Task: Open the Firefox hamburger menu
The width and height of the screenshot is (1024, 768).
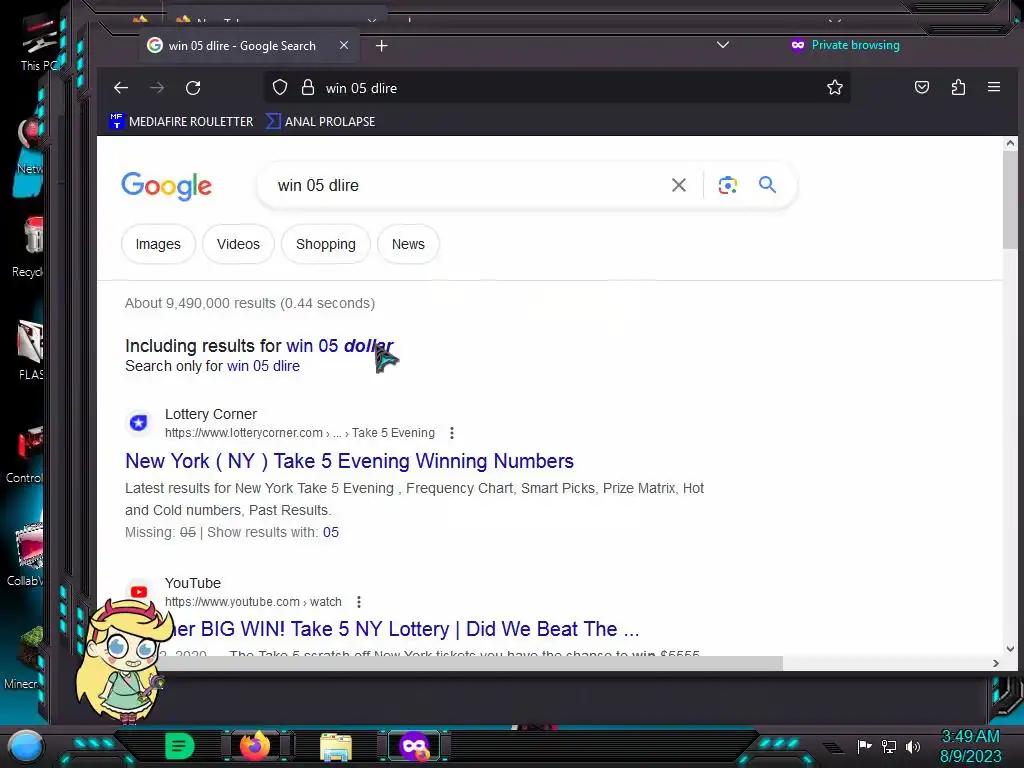Action: coord(994,88)
